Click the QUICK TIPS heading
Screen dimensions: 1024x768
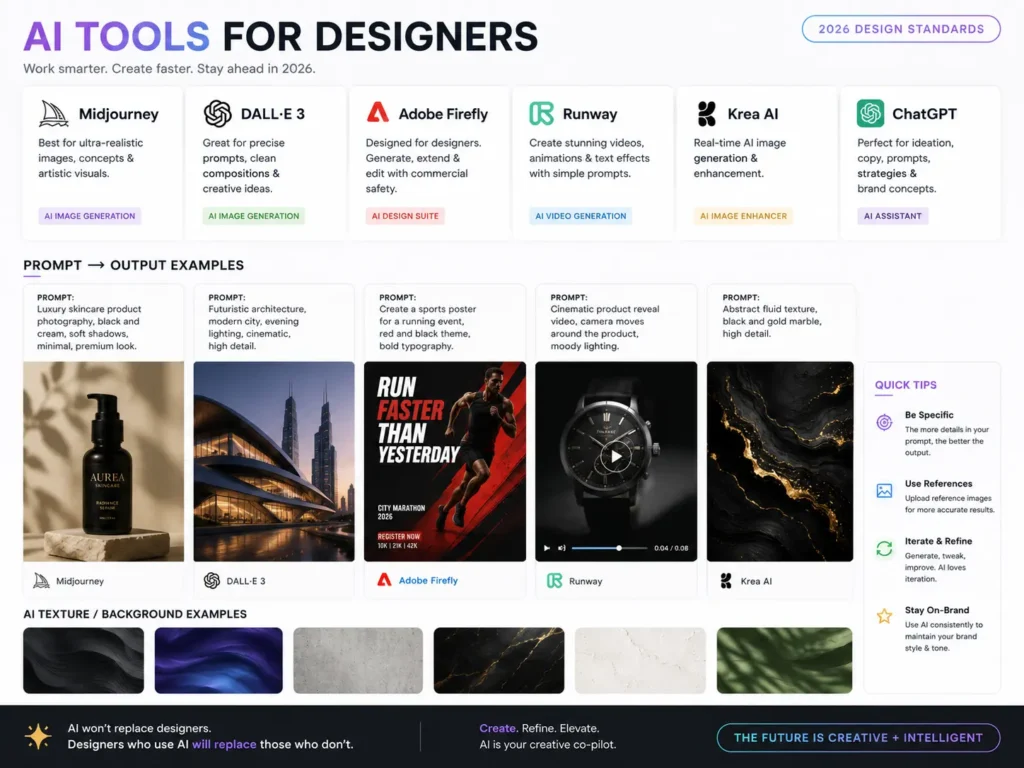click(906, 385)
